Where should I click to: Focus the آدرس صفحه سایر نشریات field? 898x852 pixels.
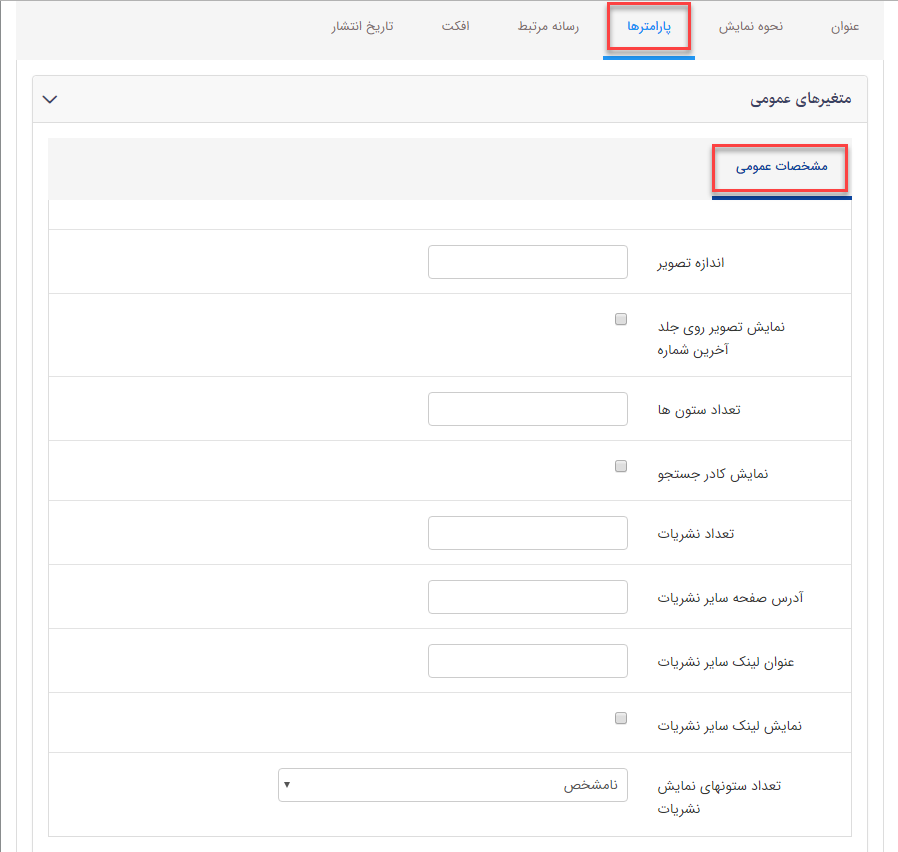coord(527,596)
